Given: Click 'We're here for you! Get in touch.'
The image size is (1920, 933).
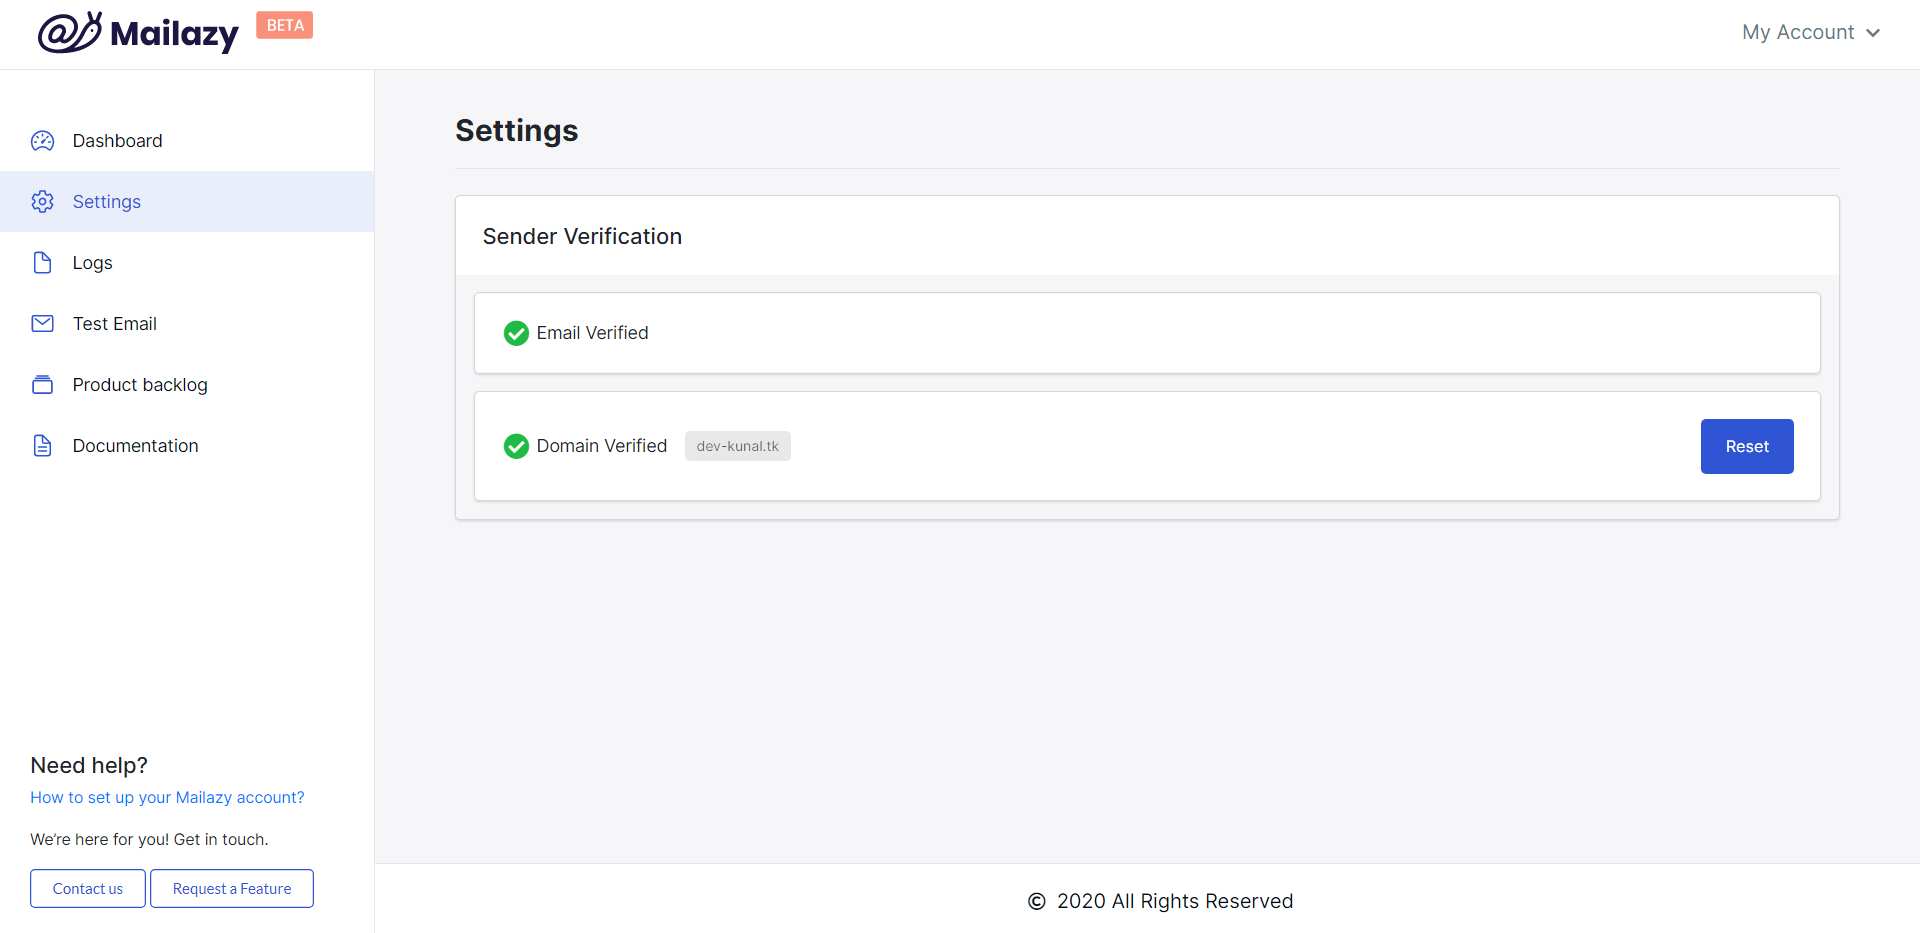Looking at the screenshot, I should 149,839.
